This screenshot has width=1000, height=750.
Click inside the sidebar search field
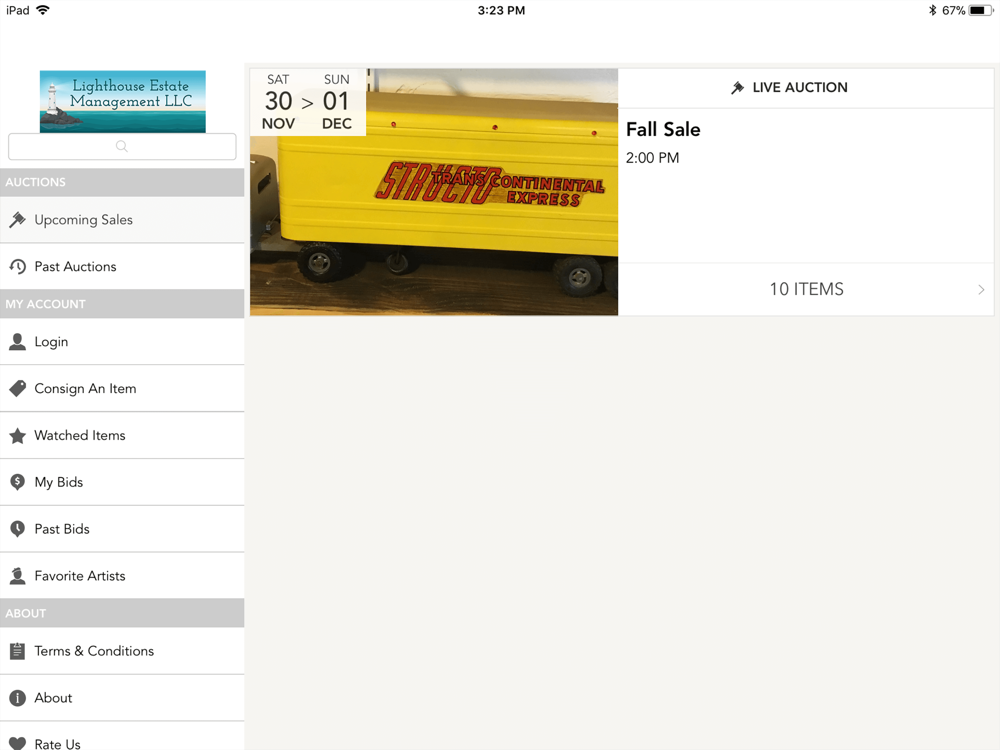click(122, 147)
